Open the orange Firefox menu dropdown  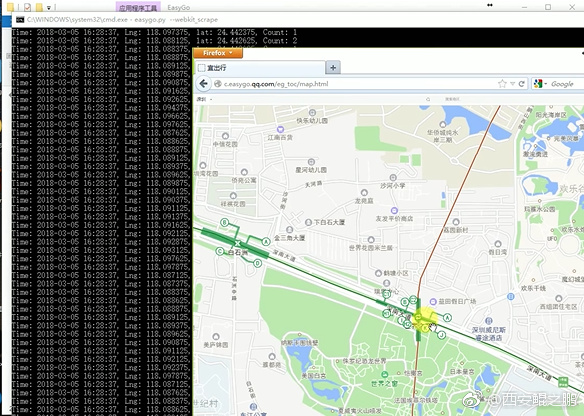[218, 53]
